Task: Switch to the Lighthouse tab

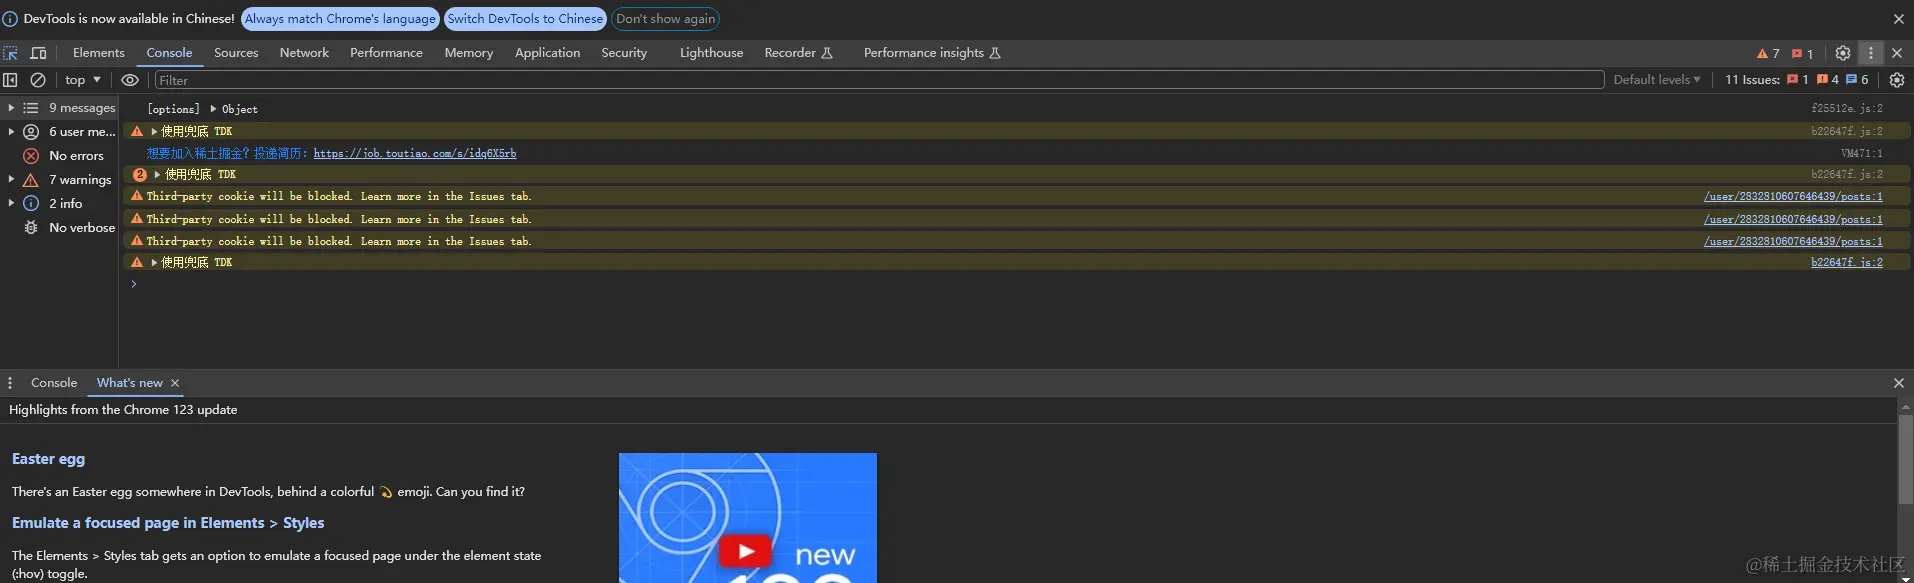Action: tap(711, 53)
